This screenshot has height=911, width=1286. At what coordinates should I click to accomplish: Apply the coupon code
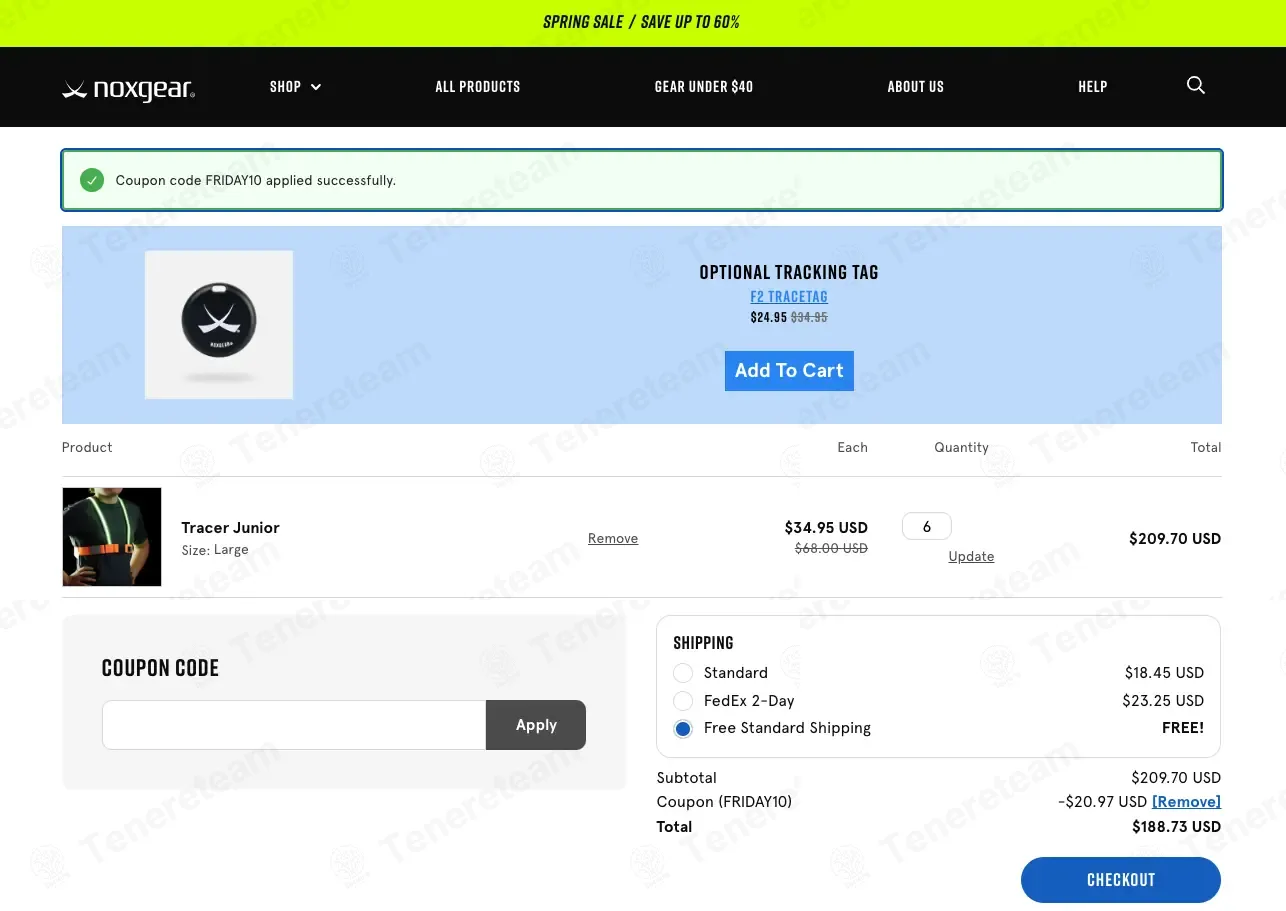coord(536,725)
